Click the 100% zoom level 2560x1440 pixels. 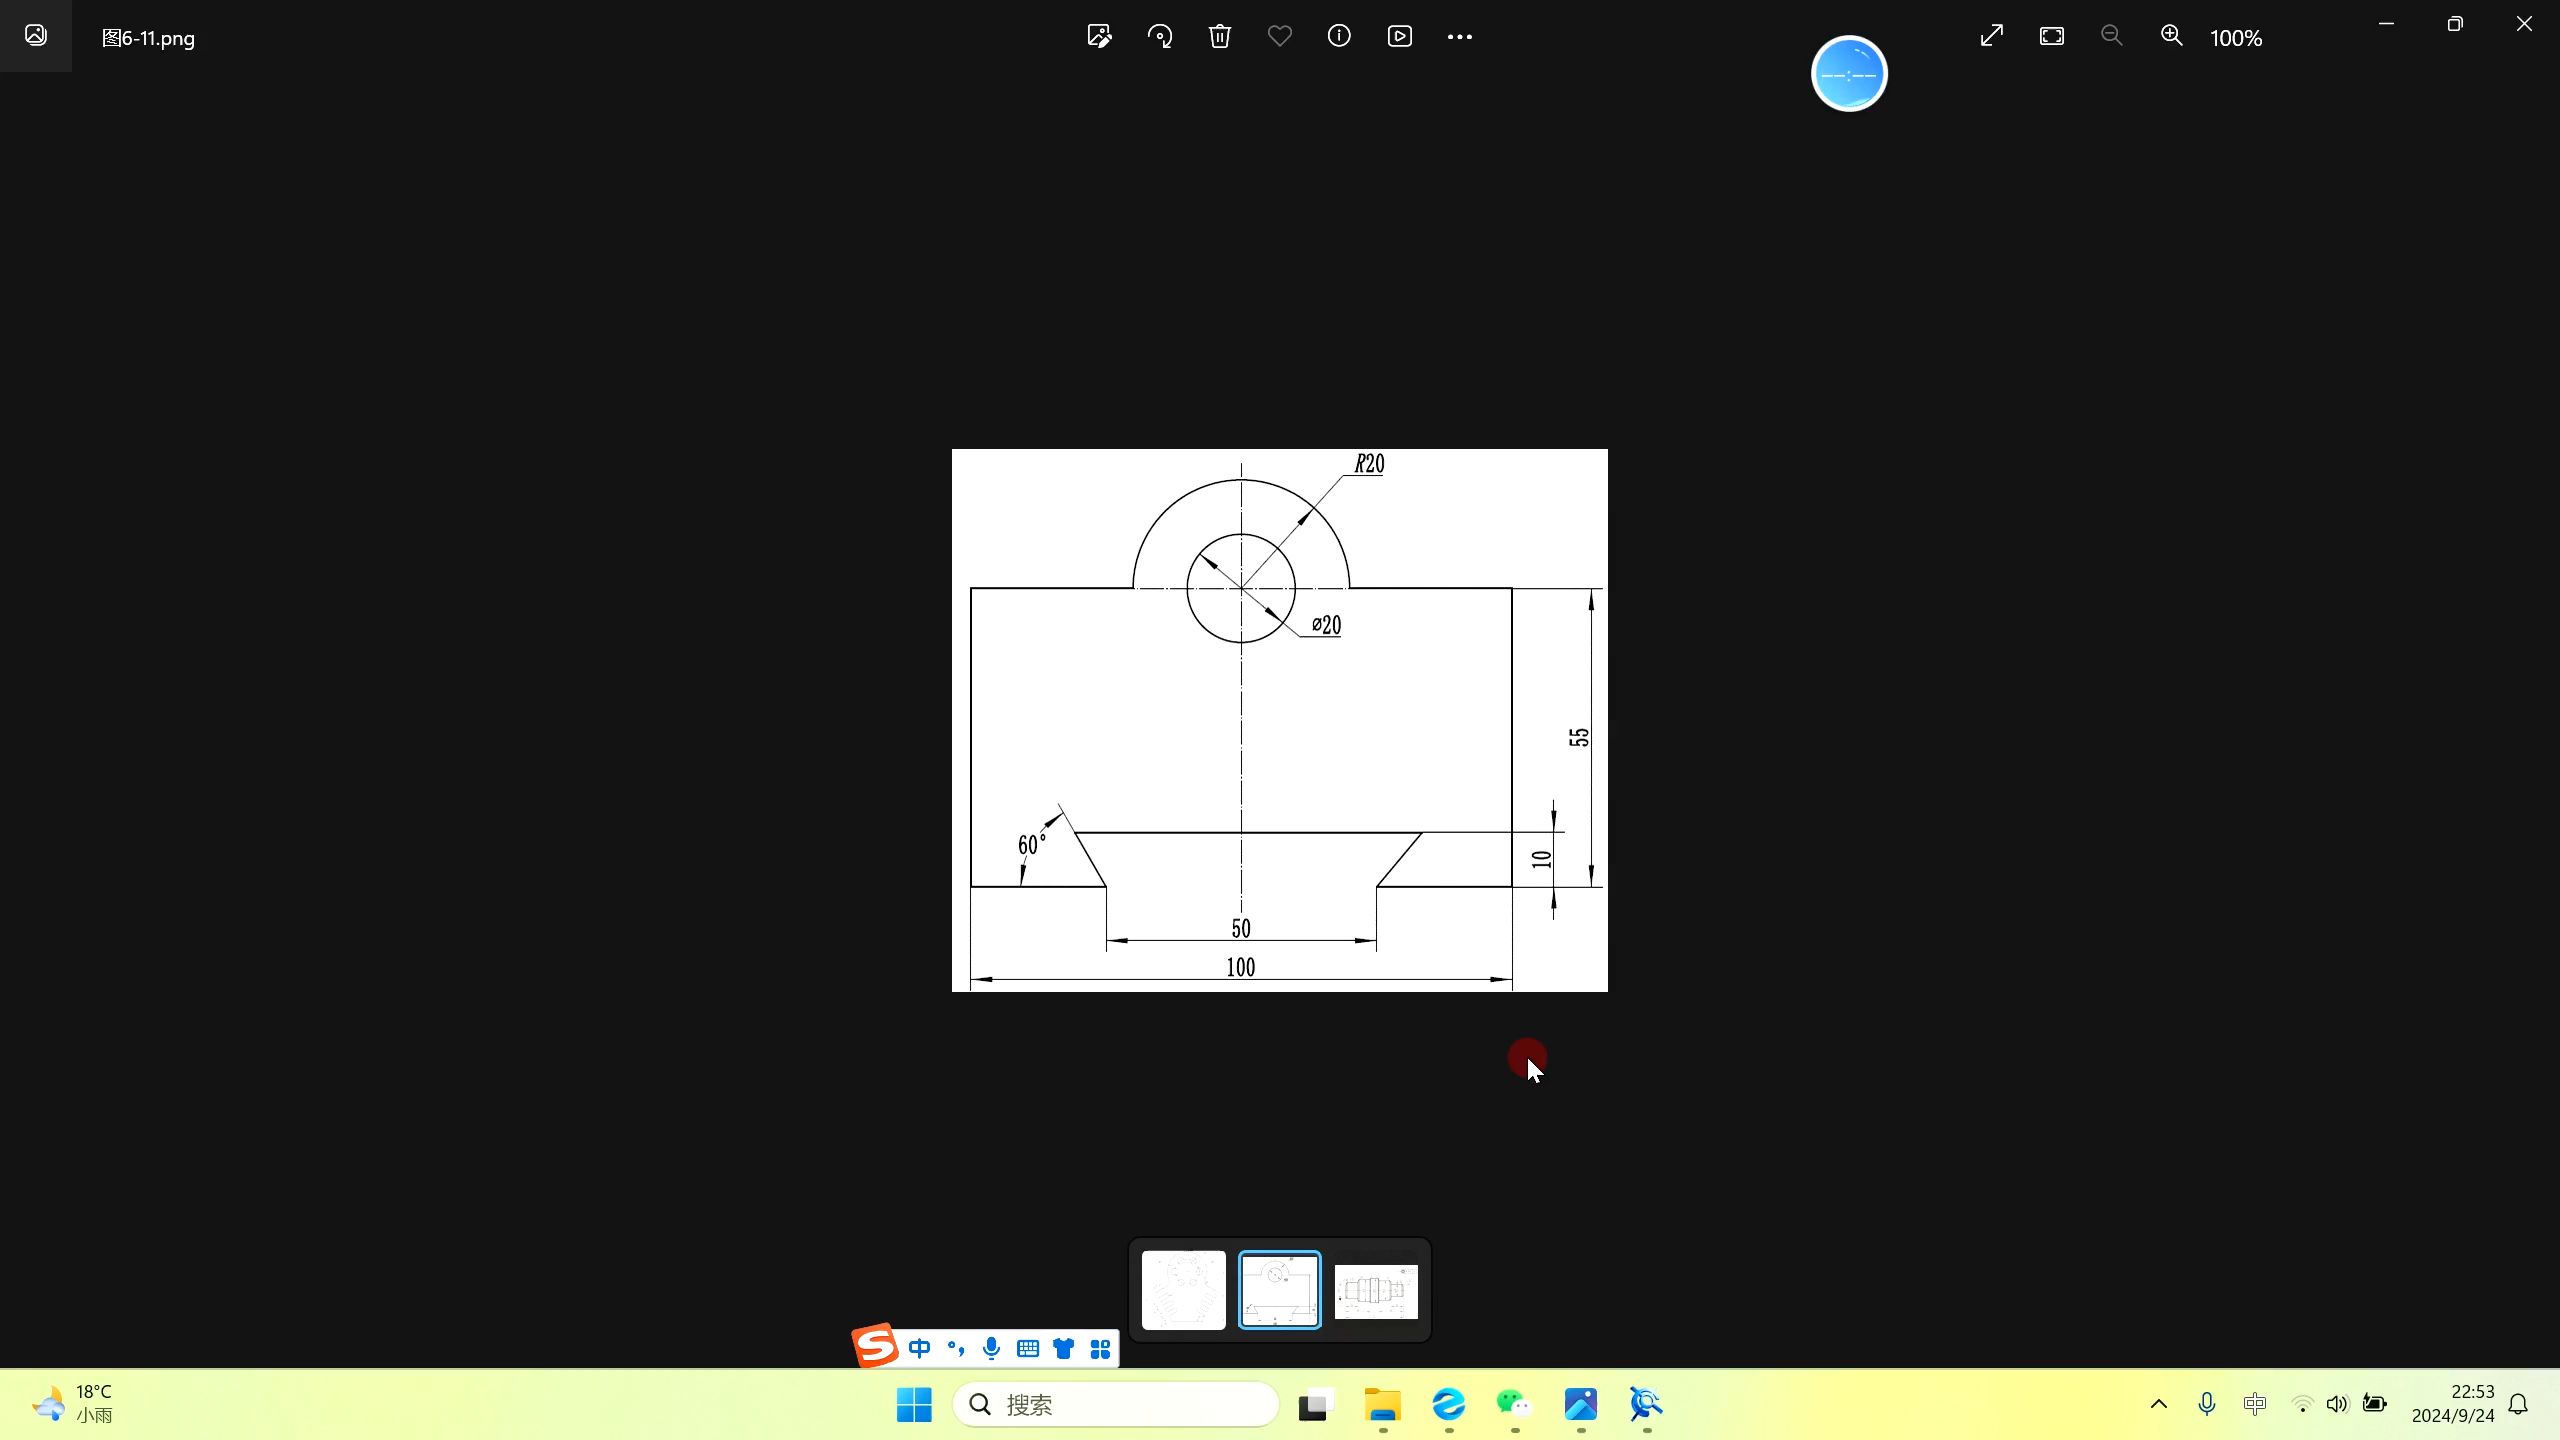coord(2236,38)
